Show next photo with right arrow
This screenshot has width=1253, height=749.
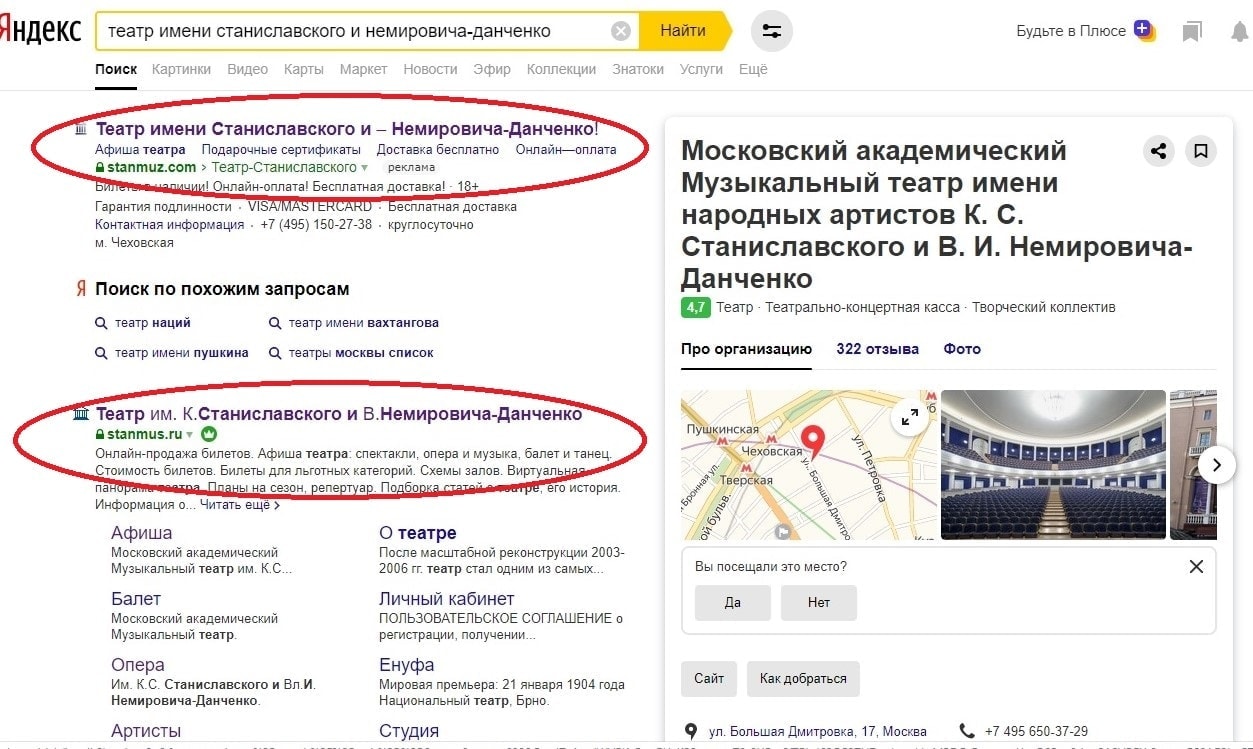(x=1216, y=465)
